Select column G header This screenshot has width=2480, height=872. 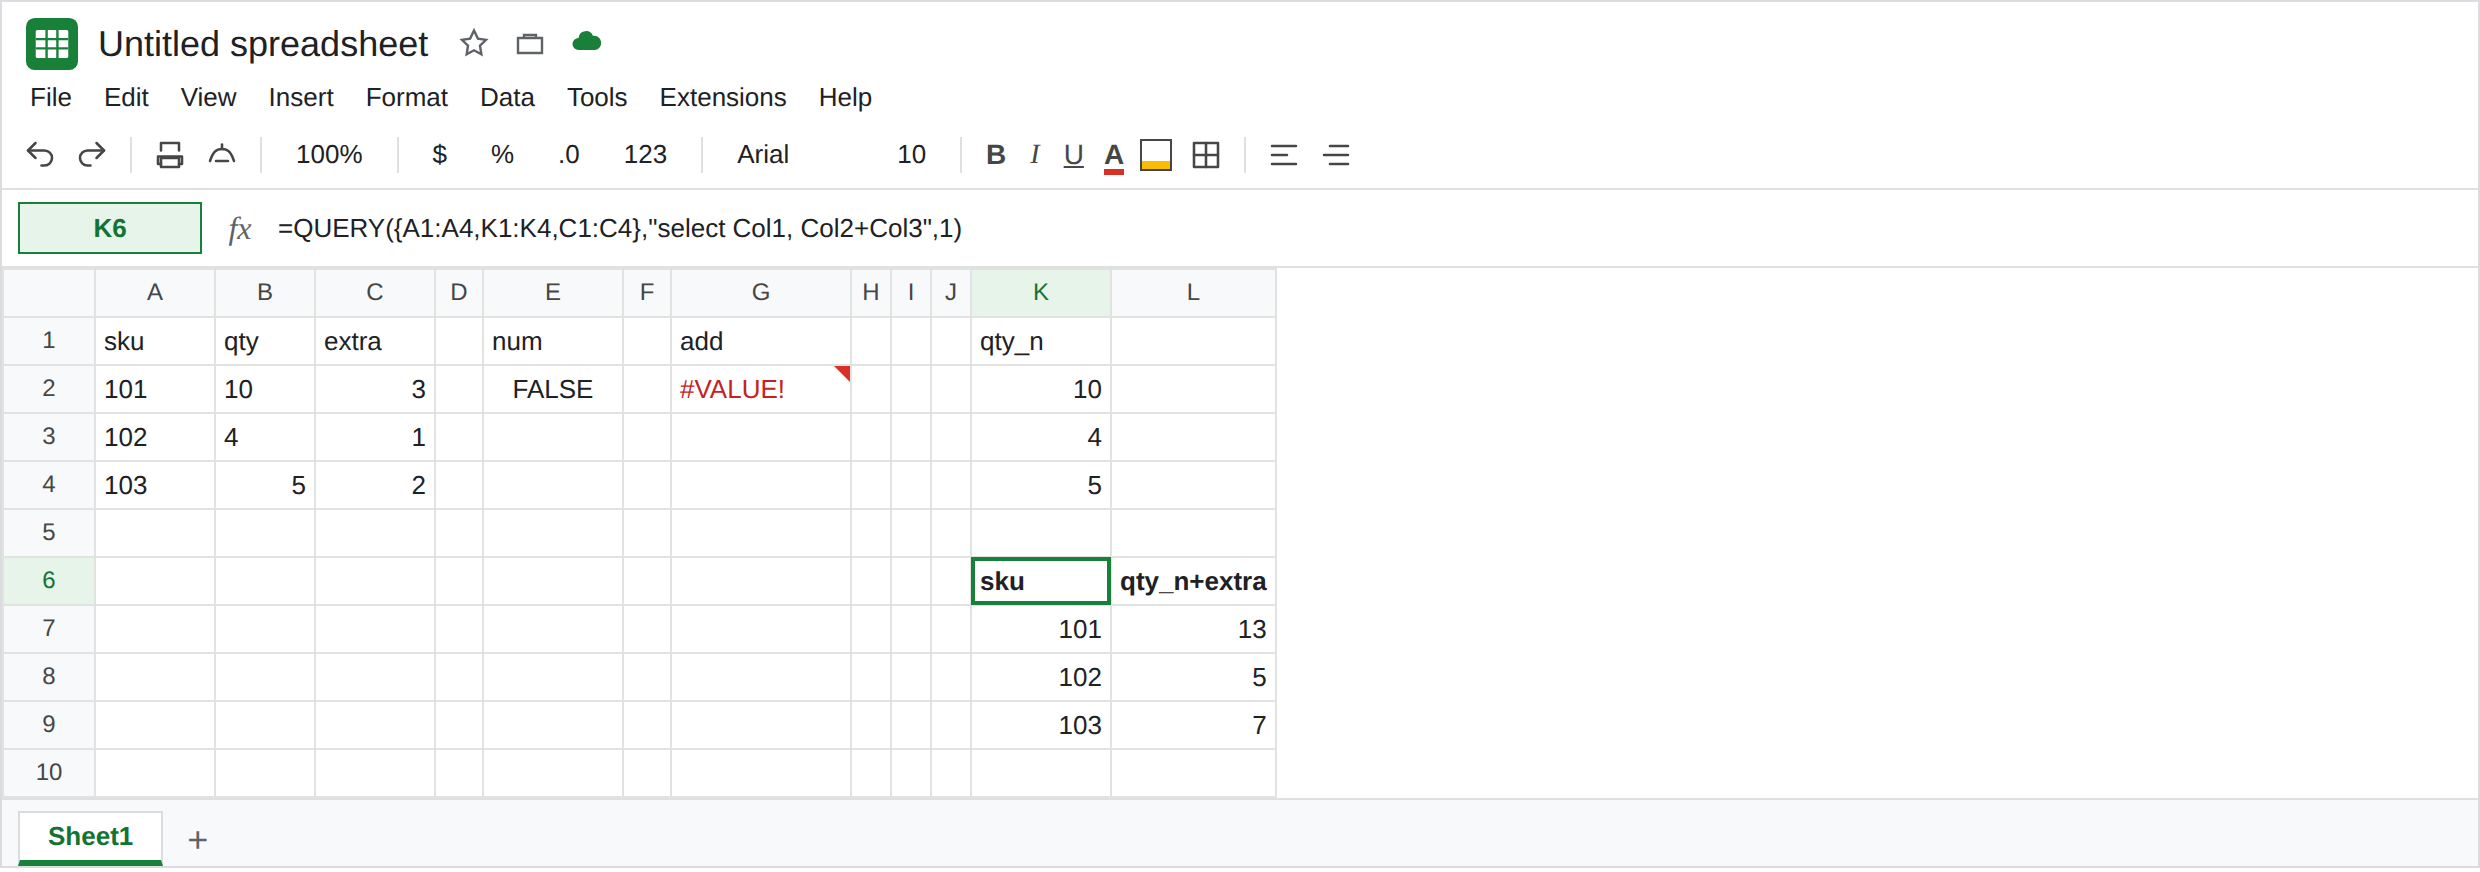click(761, 292)
